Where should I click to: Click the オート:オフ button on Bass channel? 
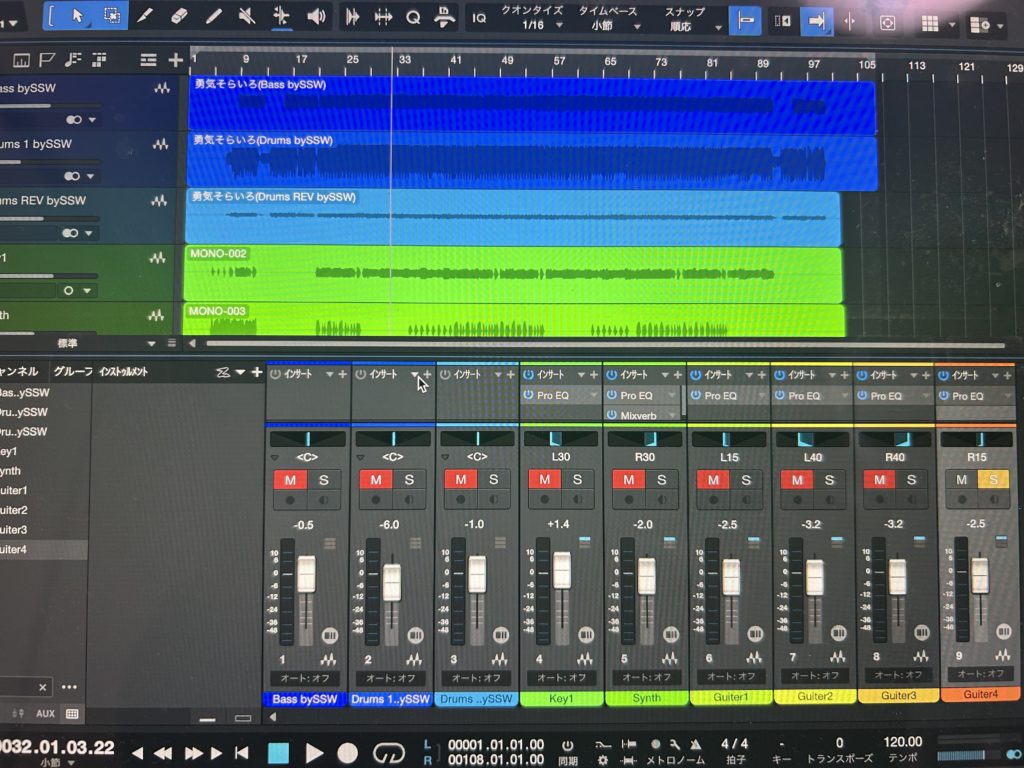tap(308, 677)
